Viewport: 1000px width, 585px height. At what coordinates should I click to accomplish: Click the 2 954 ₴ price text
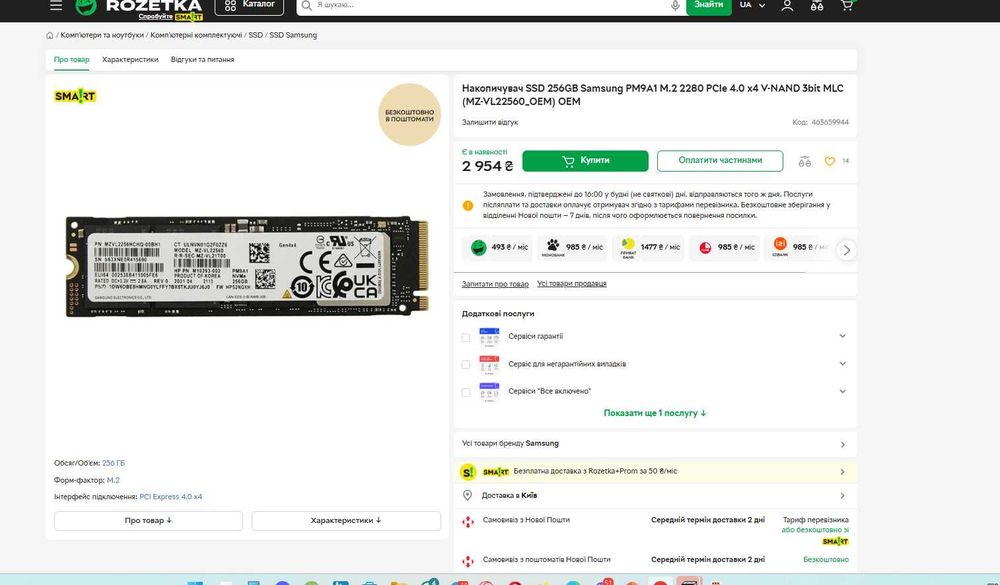(487, 167)
